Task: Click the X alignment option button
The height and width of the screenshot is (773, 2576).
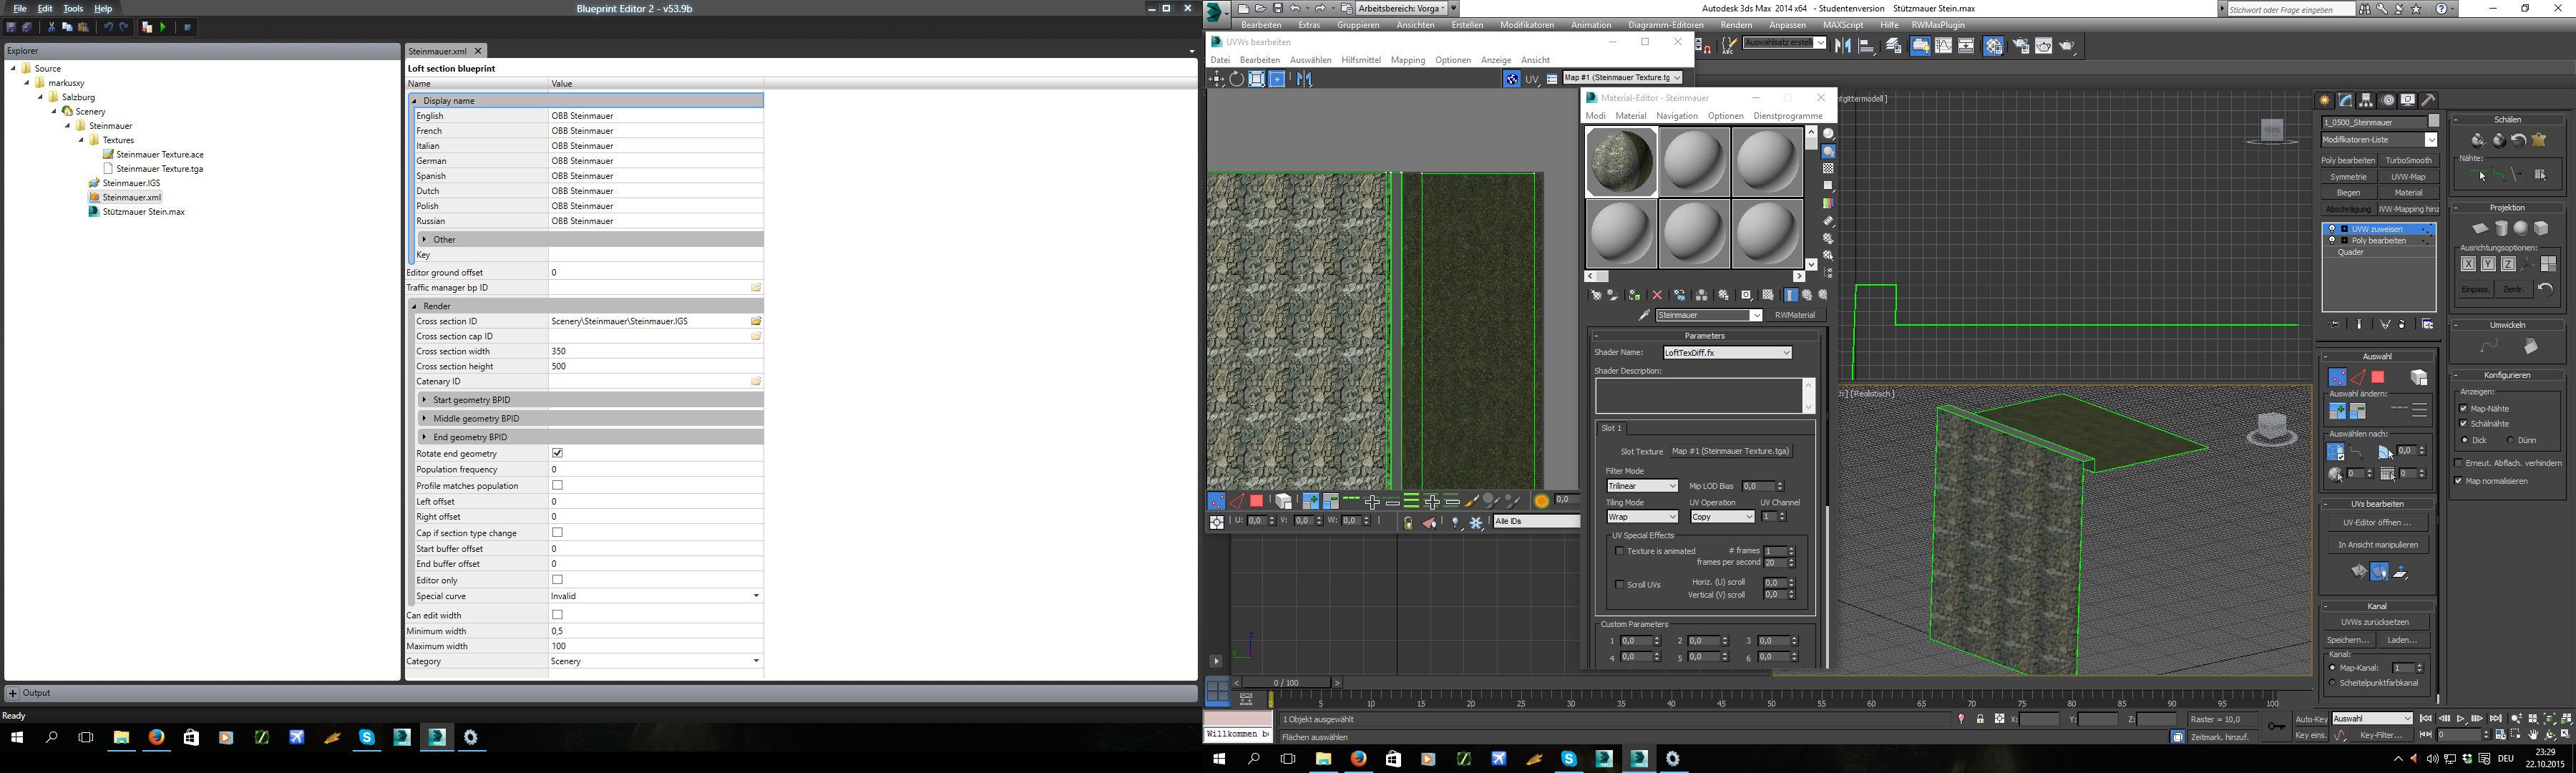Action: (x=2468, y=265)
